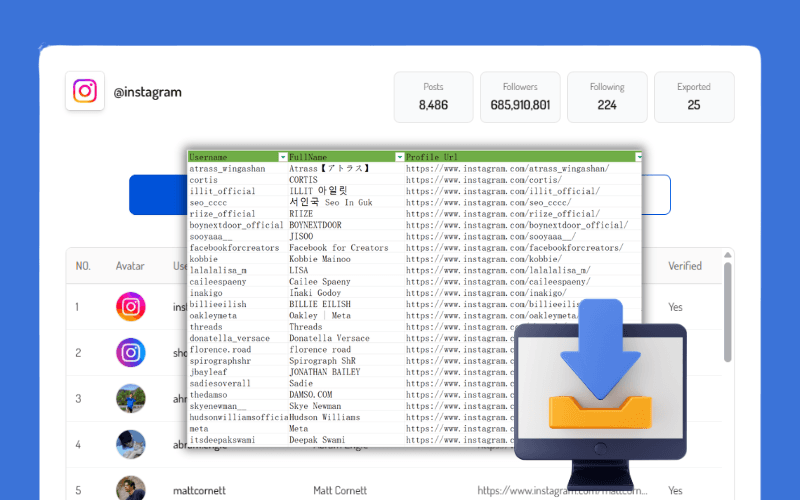The height and width of the screenshot is (500, 800).
Task: Open the cortis profile URL in spreadsheet
Action: pos(484,180)
